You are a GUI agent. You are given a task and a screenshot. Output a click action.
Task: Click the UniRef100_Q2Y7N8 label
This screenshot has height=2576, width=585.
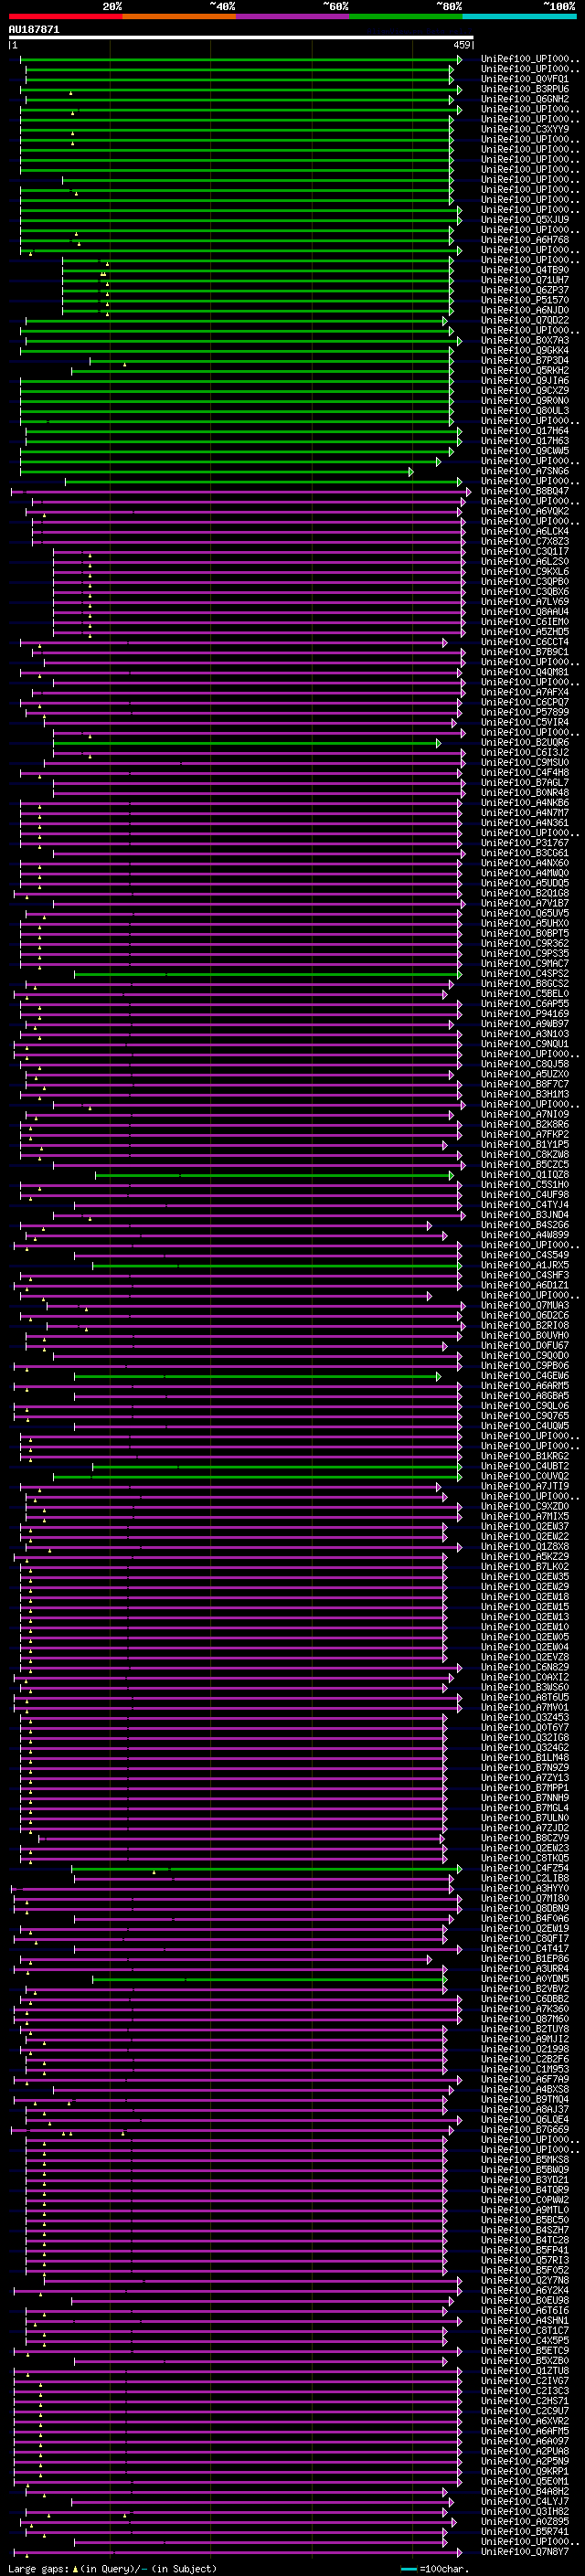coord(525,2280)
